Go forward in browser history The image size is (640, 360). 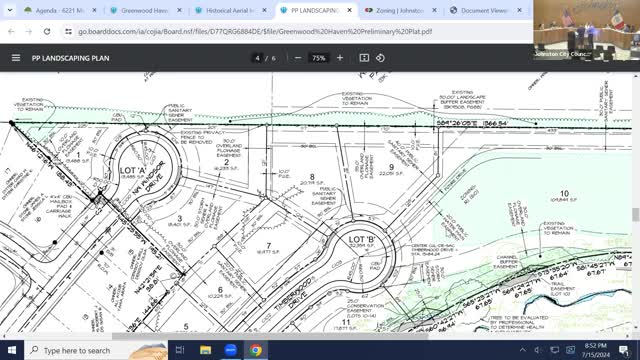29,31
